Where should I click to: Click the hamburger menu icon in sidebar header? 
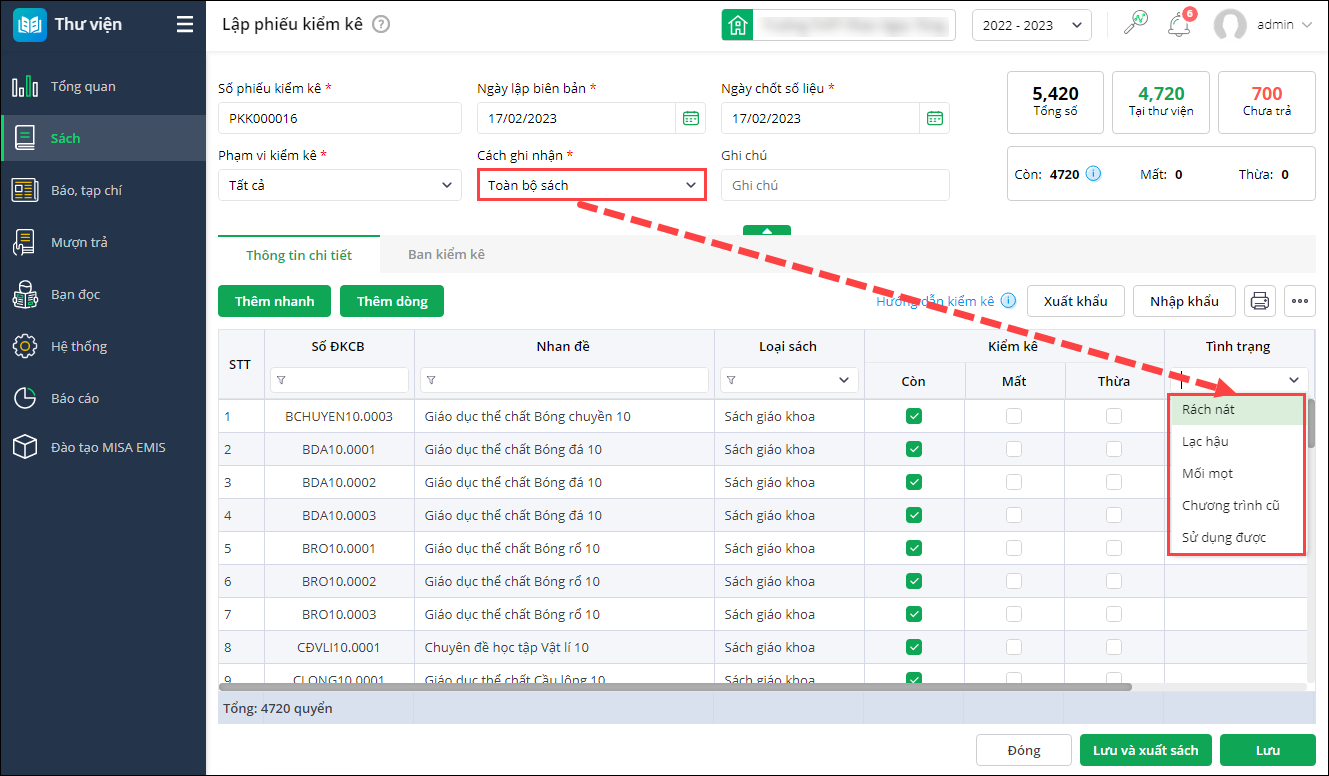click(x=184, y=25)
